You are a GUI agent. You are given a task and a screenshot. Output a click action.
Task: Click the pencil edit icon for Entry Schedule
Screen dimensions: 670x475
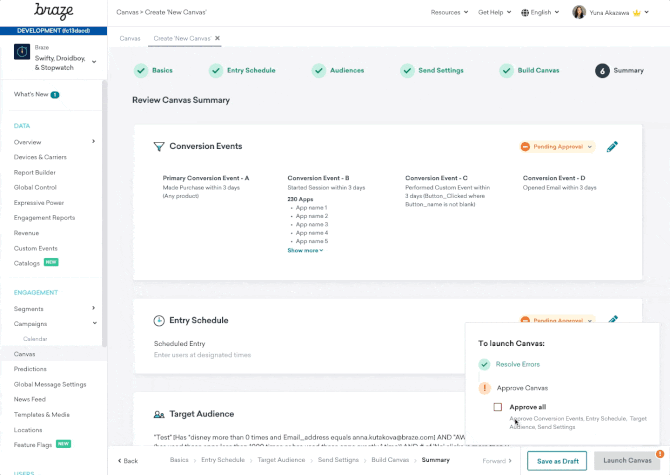click(612, 320)
